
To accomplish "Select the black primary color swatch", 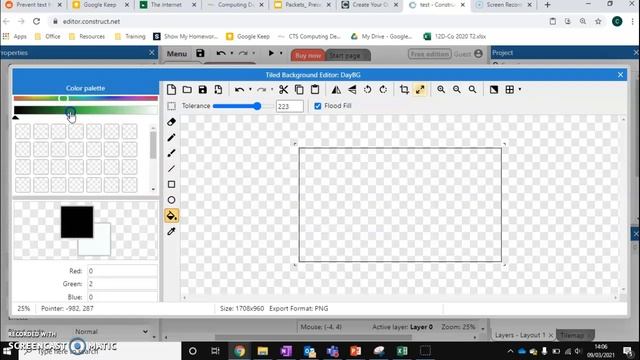I will tap(77, 222).
